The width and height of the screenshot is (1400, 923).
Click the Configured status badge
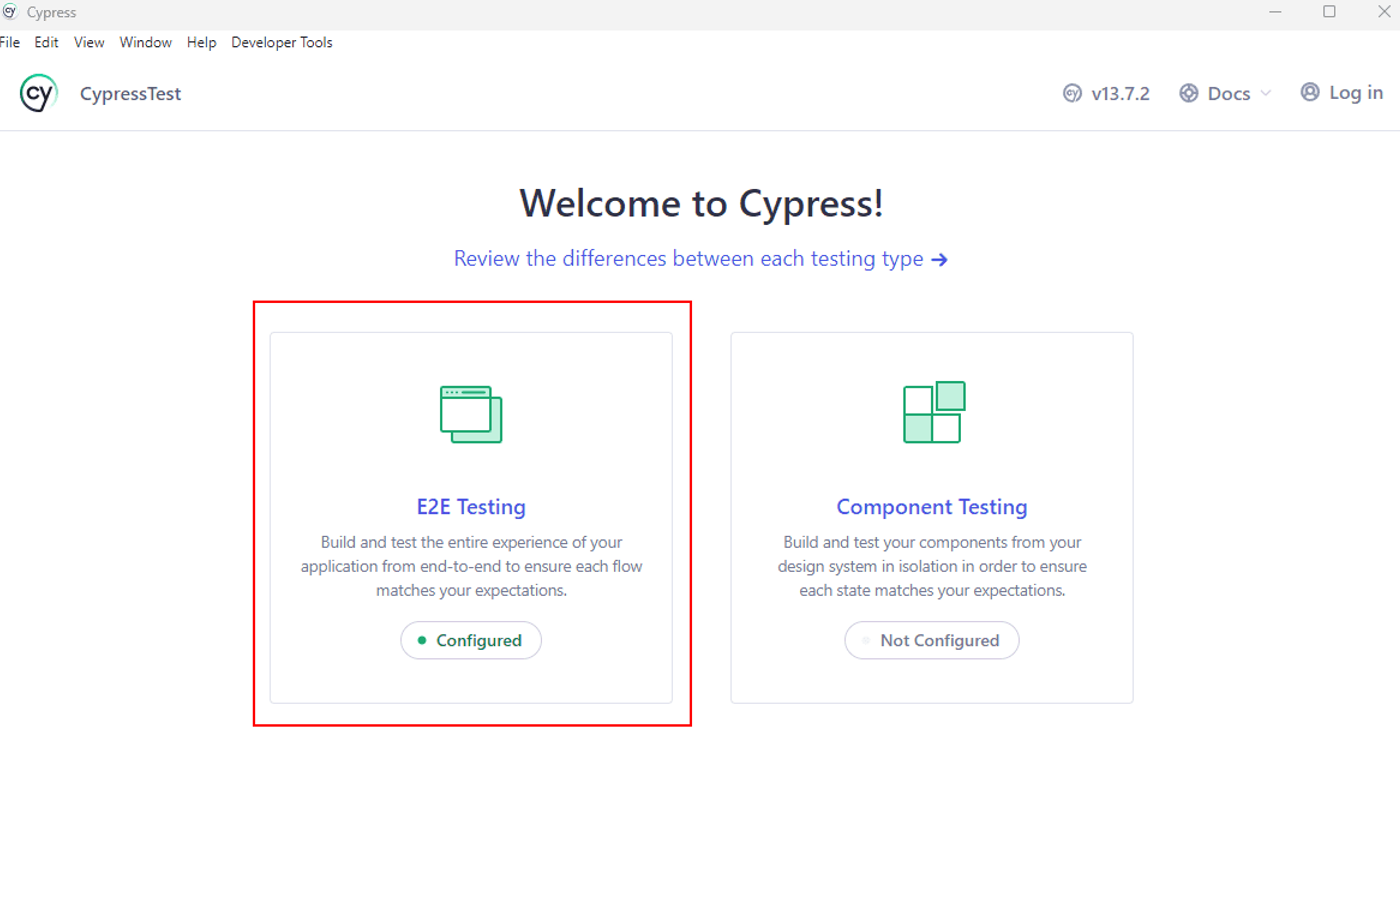click(471, 640)
